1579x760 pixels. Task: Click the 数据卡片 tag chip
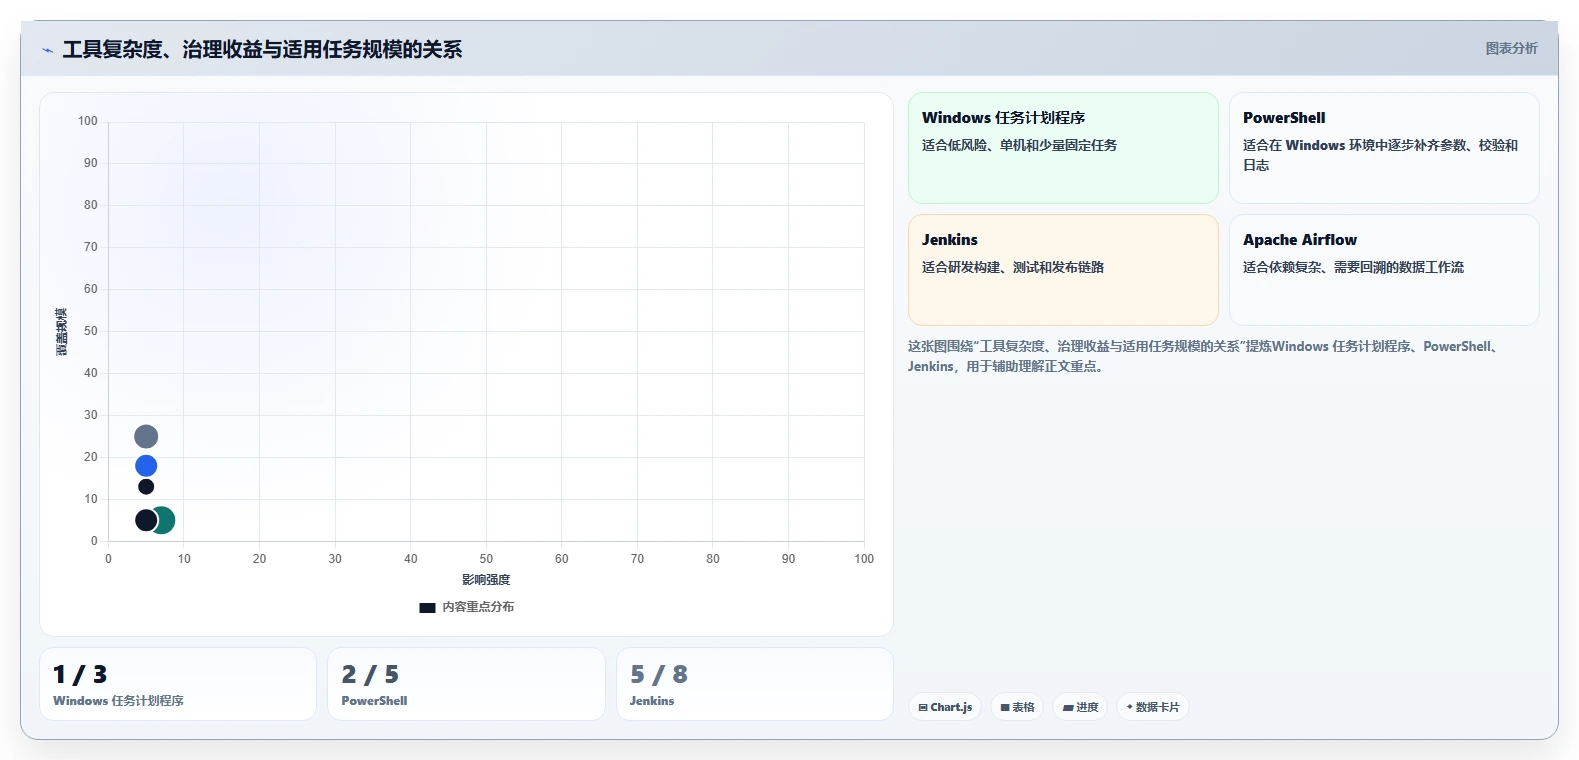(1153, 707)
